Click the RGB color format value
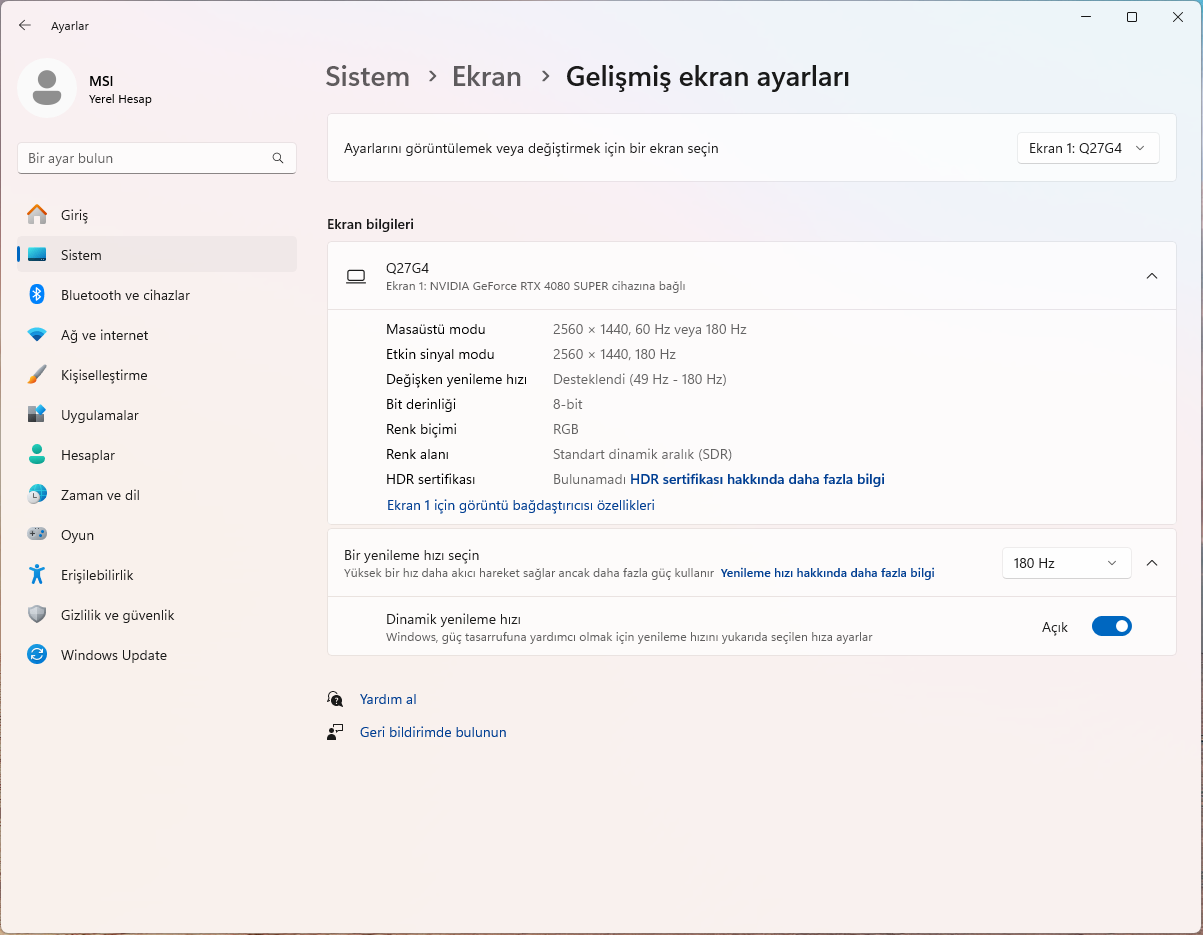This screenshot has width=1203, height=935. coord(566,429)
